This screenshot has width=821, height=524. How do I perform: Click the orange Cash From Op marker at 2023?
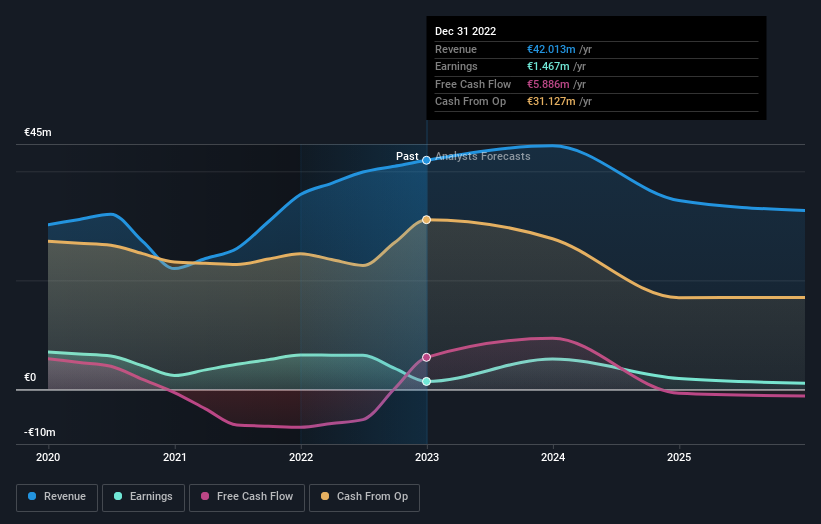(x=427, y=220)
